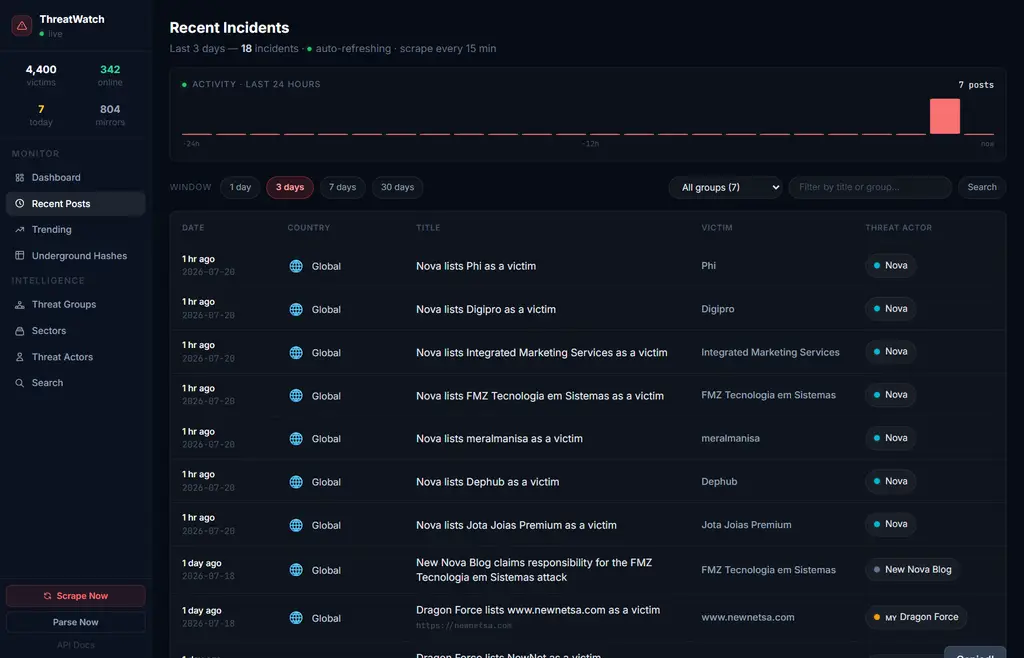Select the 1 day window toggle

pyautogui.click(x=240, y=187)
